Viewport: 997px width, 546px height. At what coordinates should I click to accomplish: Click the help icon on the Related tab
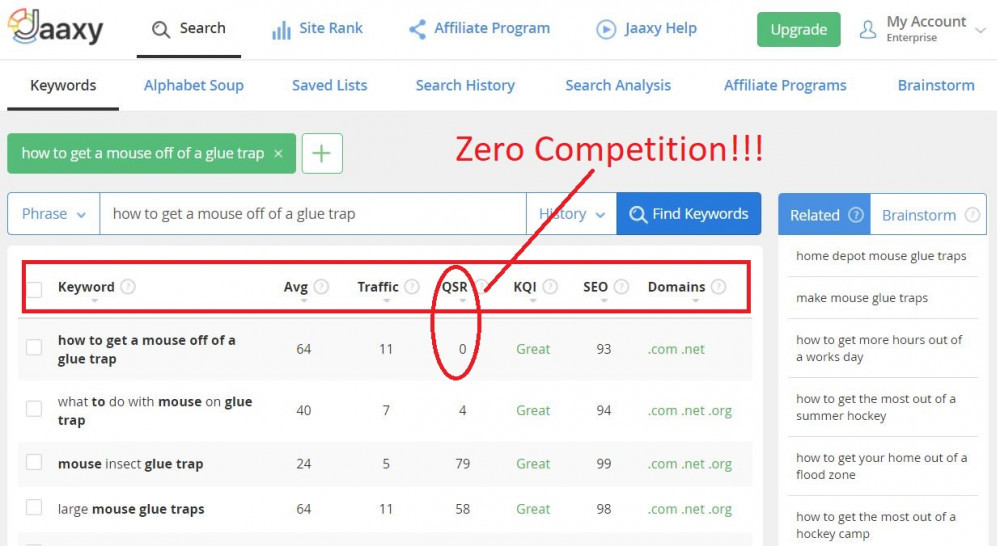click(856, 215)
